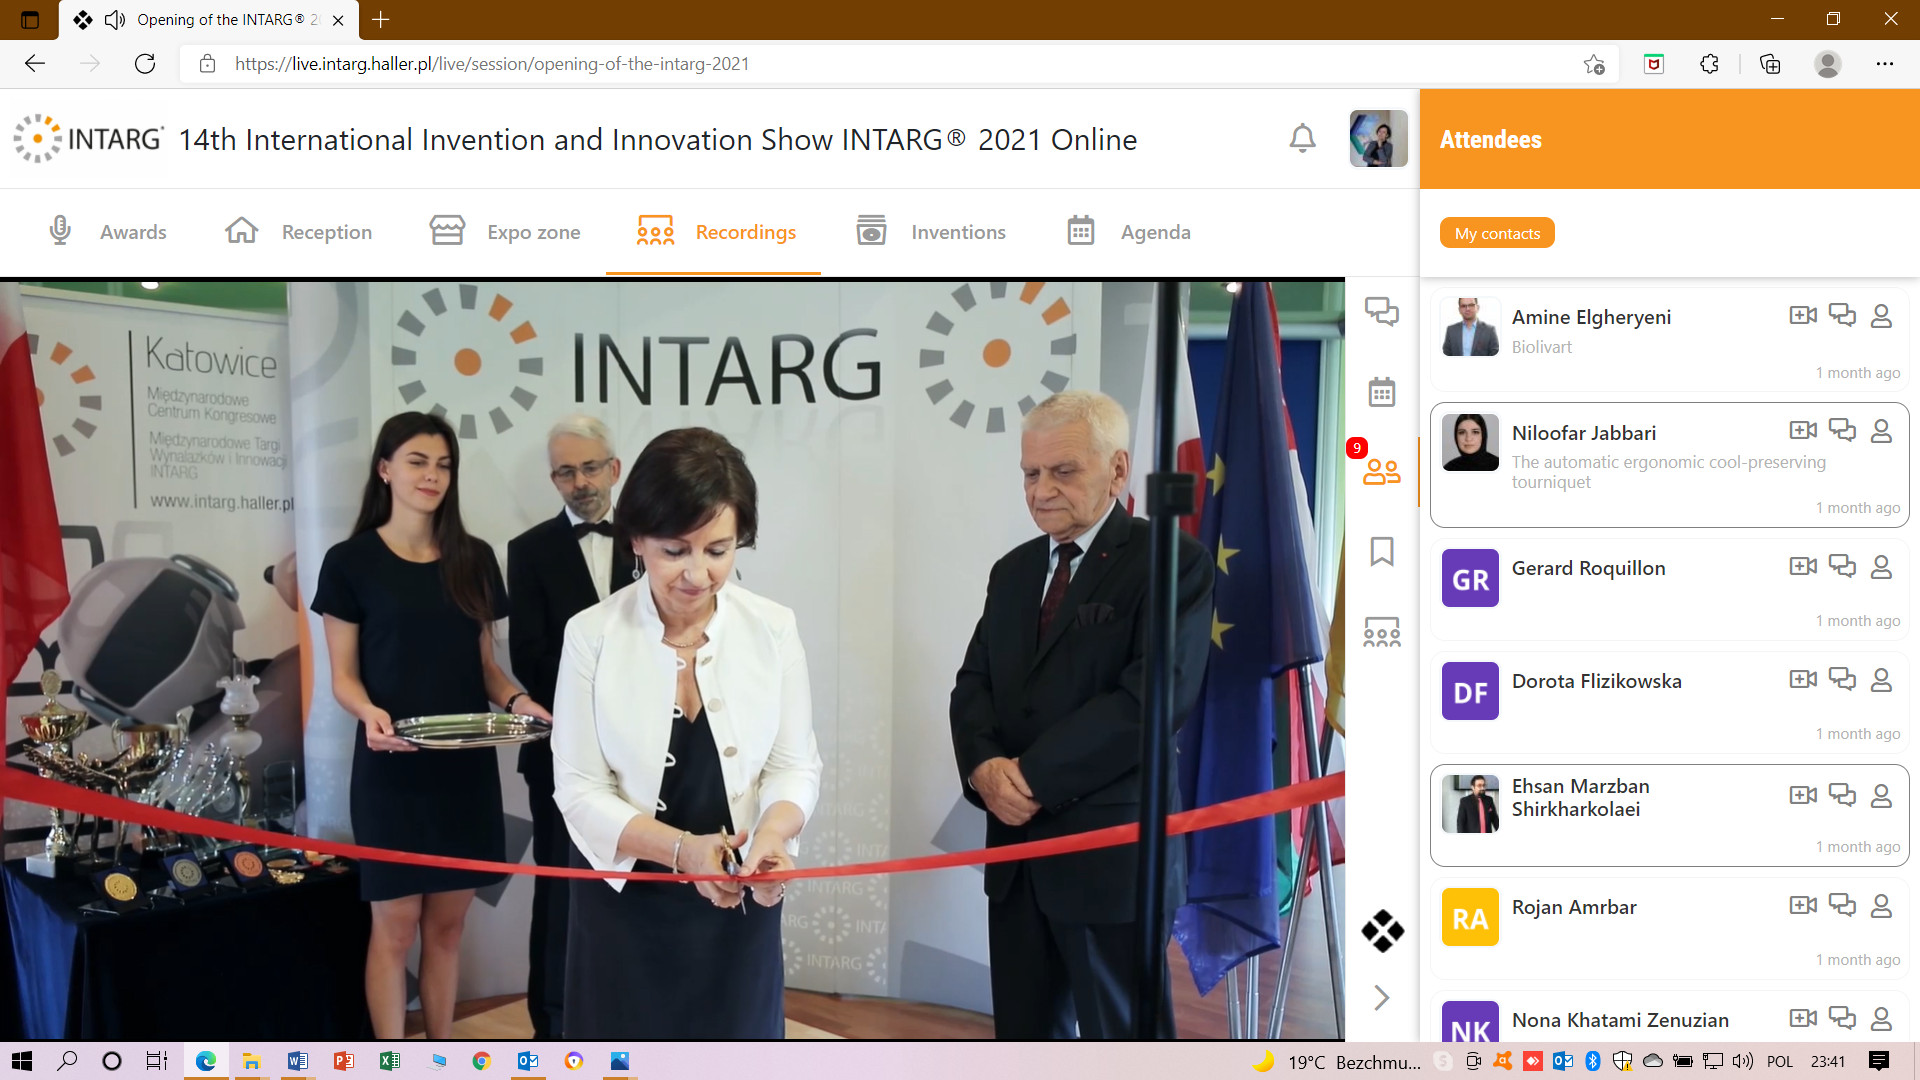Collapse the side panel with the arrow
Image resolution: width=1920 pixels, height=1080 pixels.
pyautogui.click(x=1382, y=997)
